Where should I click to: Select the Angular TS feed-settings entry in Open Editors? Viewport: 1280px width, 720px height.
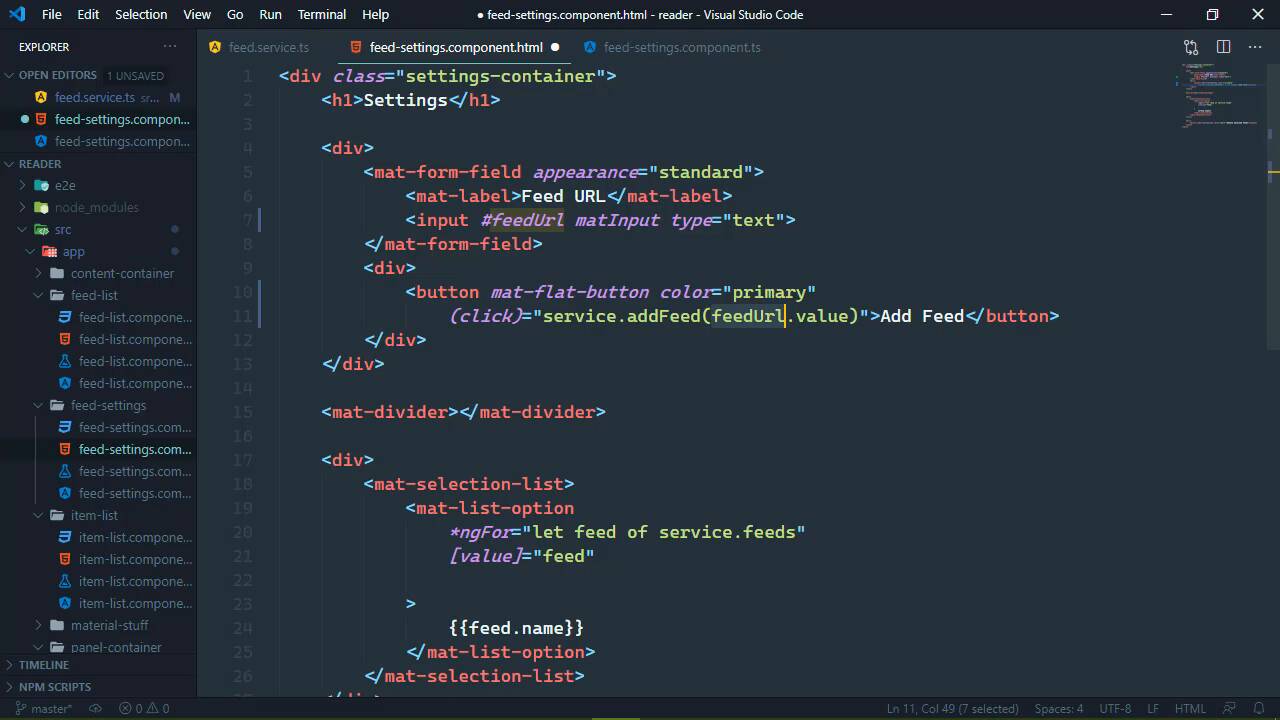click(98, 141)
